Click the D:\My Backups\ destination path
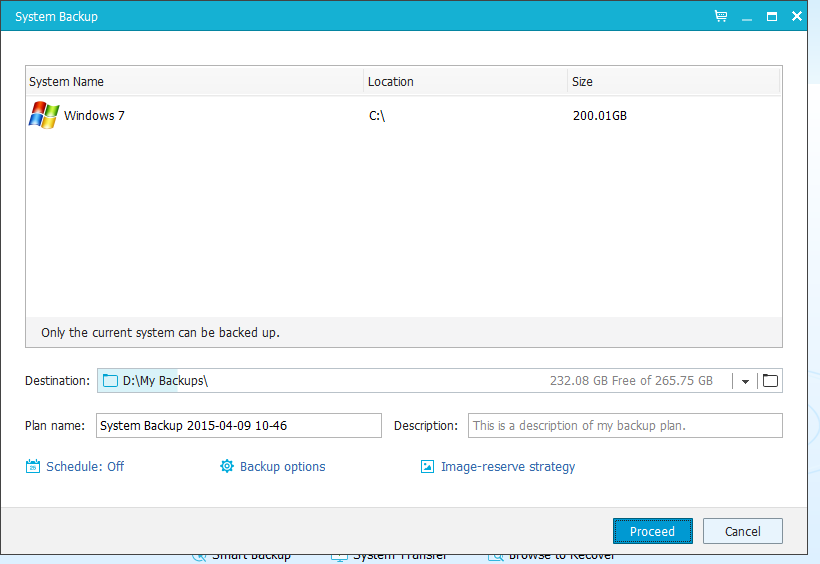820x564 pixels. point(165,381)
